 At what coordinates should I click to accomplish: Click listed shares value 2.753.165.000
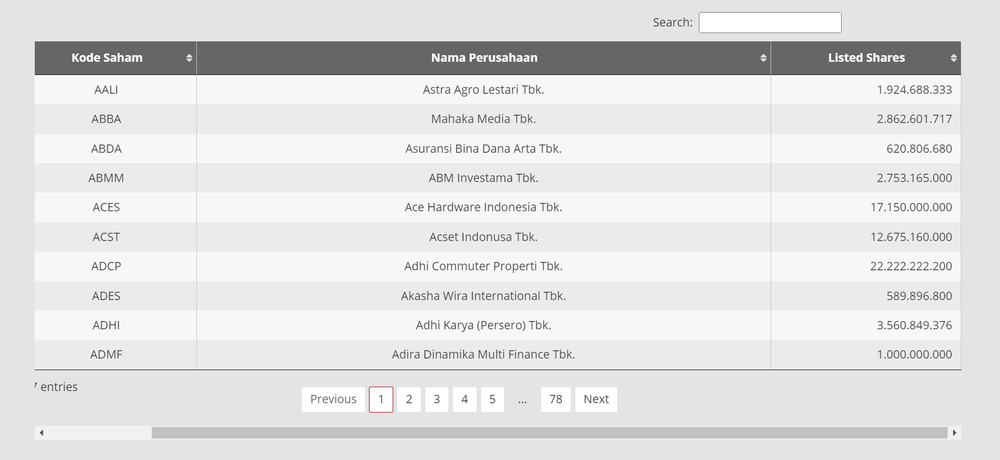point(914,178)
